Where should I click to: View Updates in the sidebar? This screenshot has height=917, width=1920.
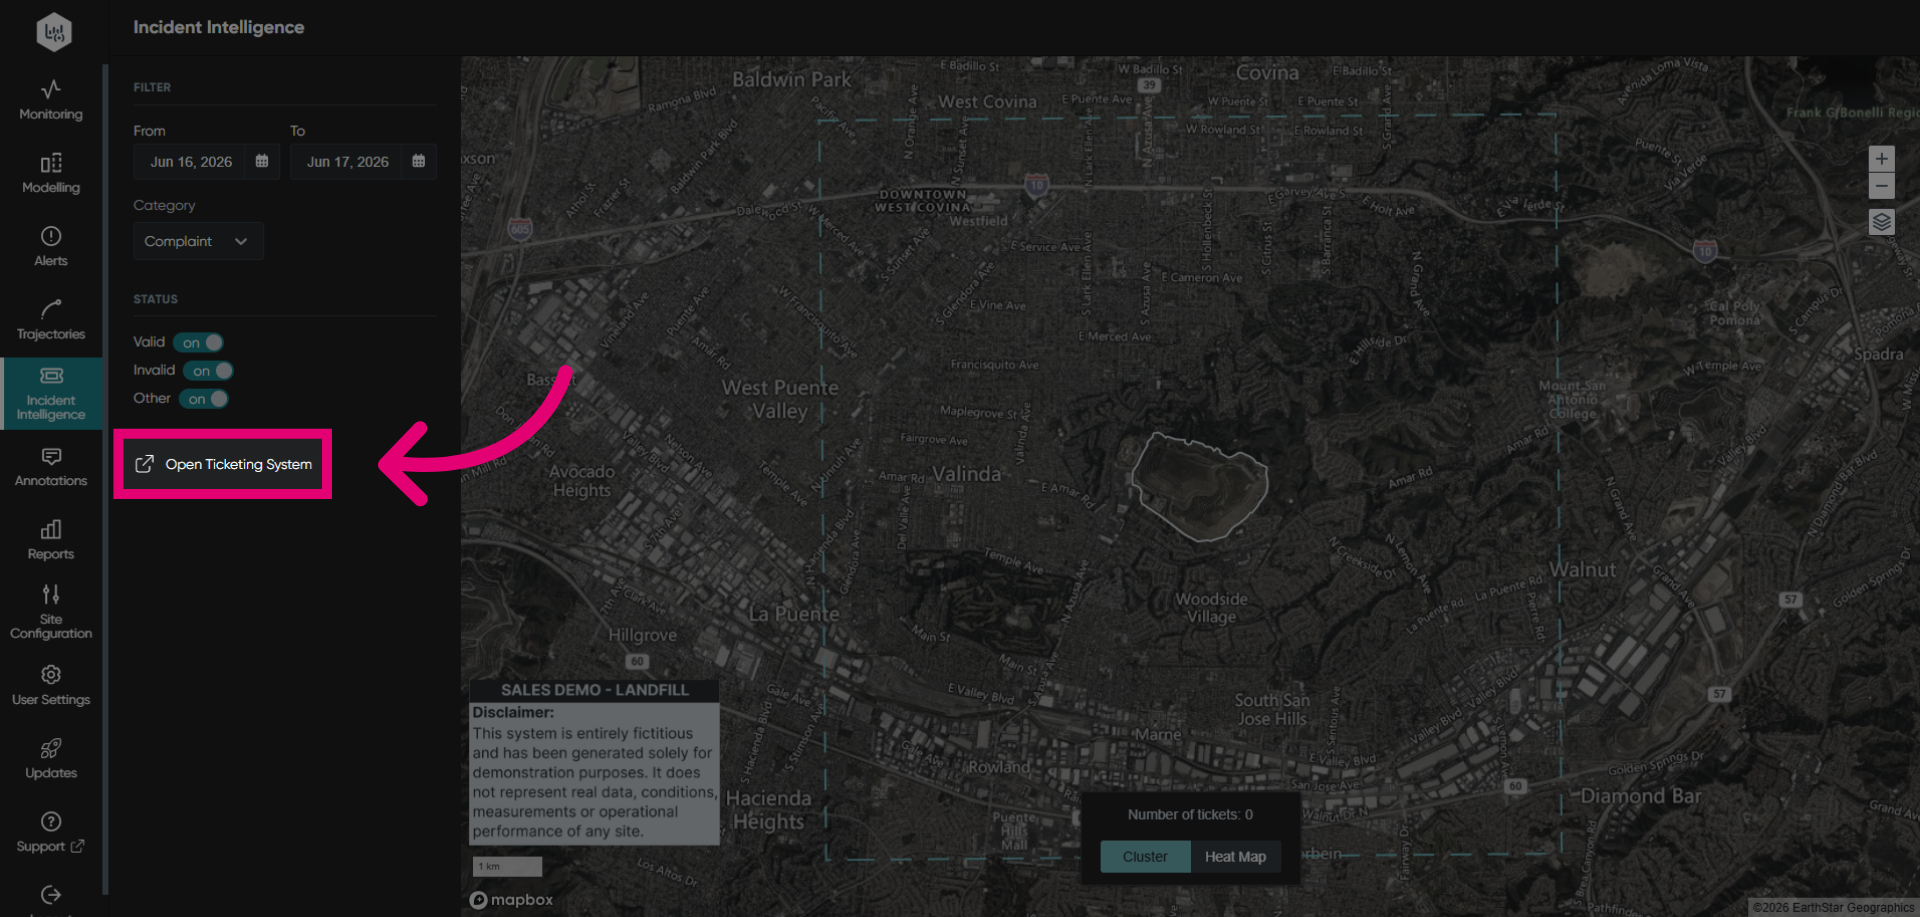(x=51, y=759)
